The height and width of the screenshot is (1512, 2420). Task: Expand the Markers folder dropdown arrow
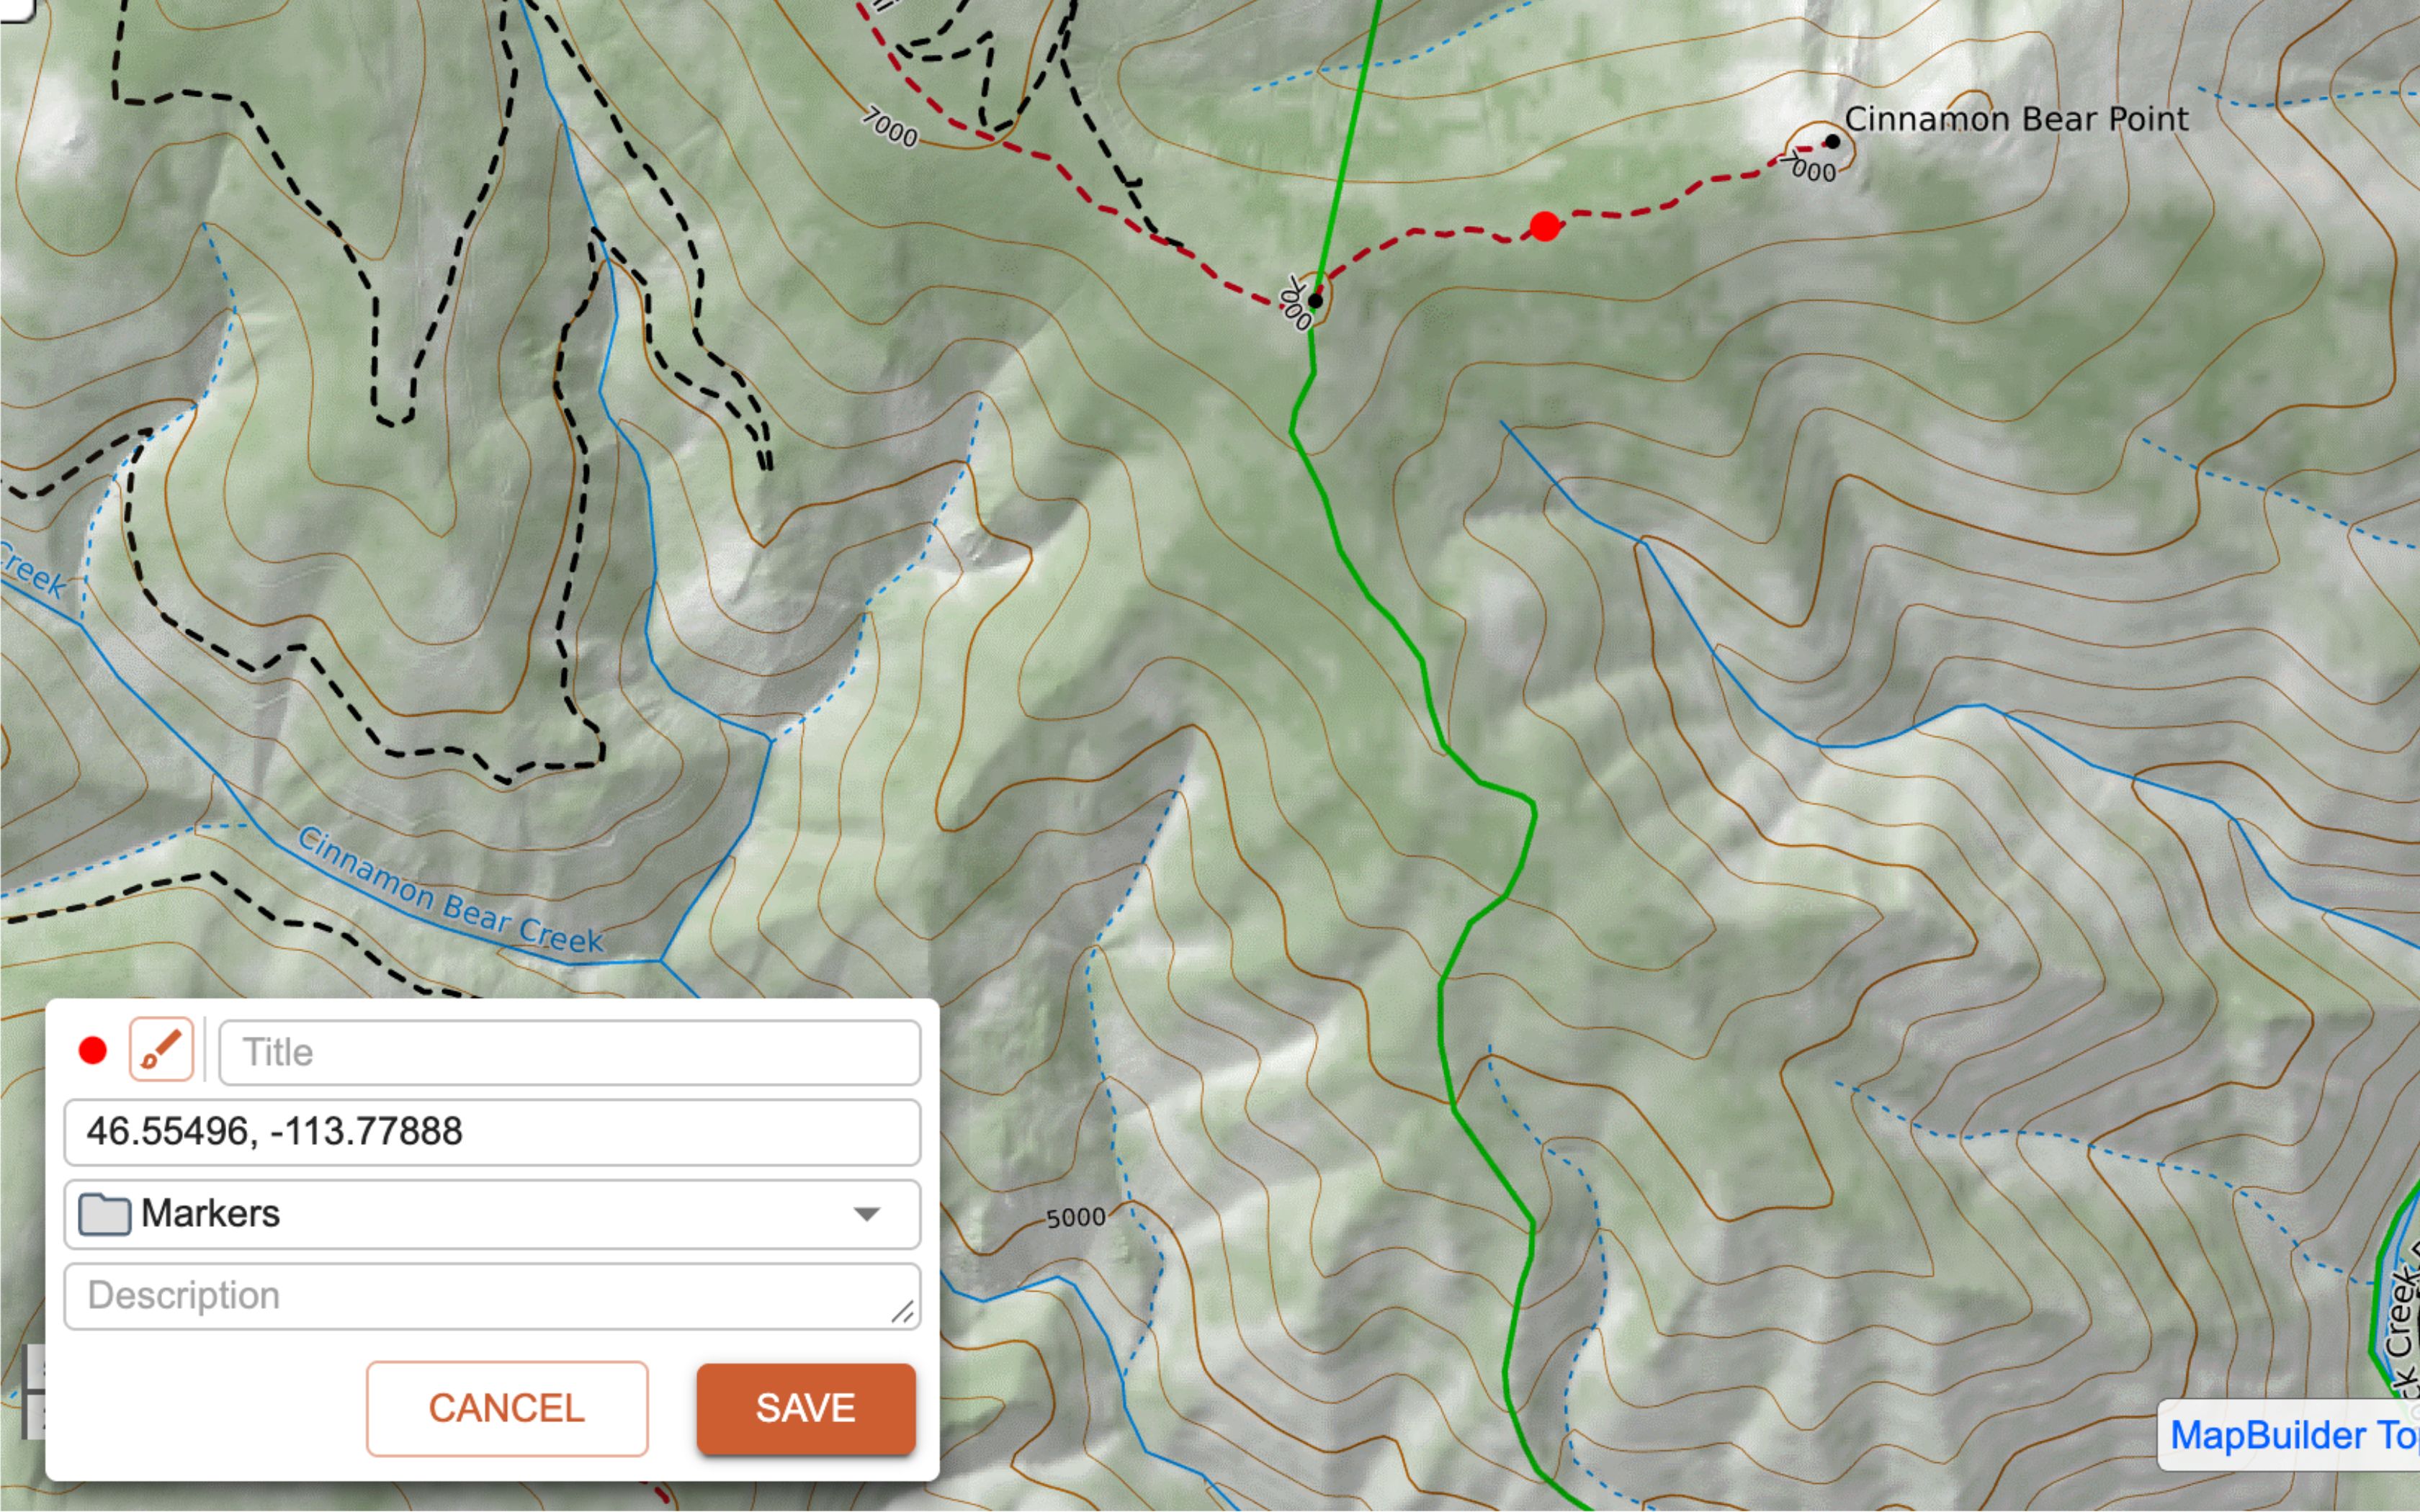(x=867, y=1214)
